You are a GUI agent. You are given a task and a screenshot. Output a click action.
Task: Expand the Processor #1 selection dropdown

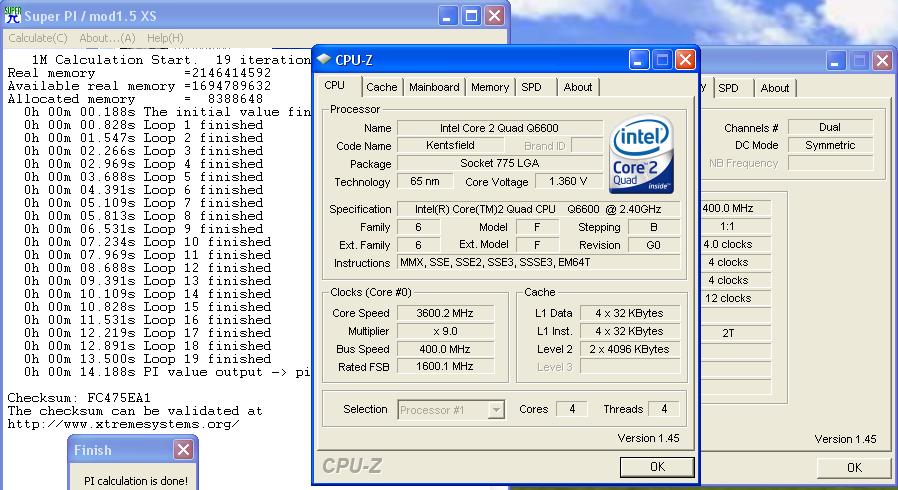pos(497,410)
